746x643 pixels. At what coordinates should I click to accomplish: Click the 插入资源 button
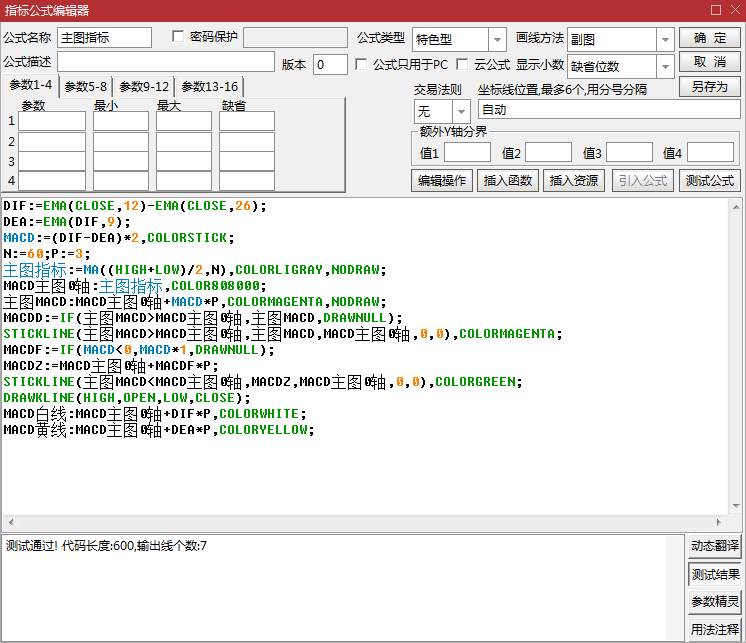click(574, 181)
